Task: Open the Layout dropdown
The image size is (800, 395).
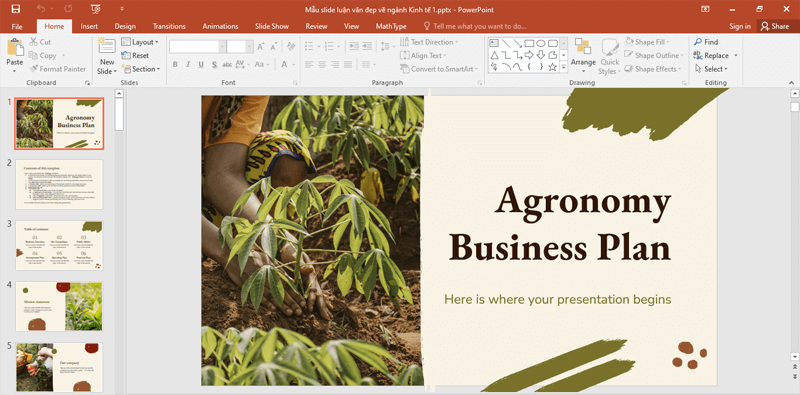Action: coord(140,42)
